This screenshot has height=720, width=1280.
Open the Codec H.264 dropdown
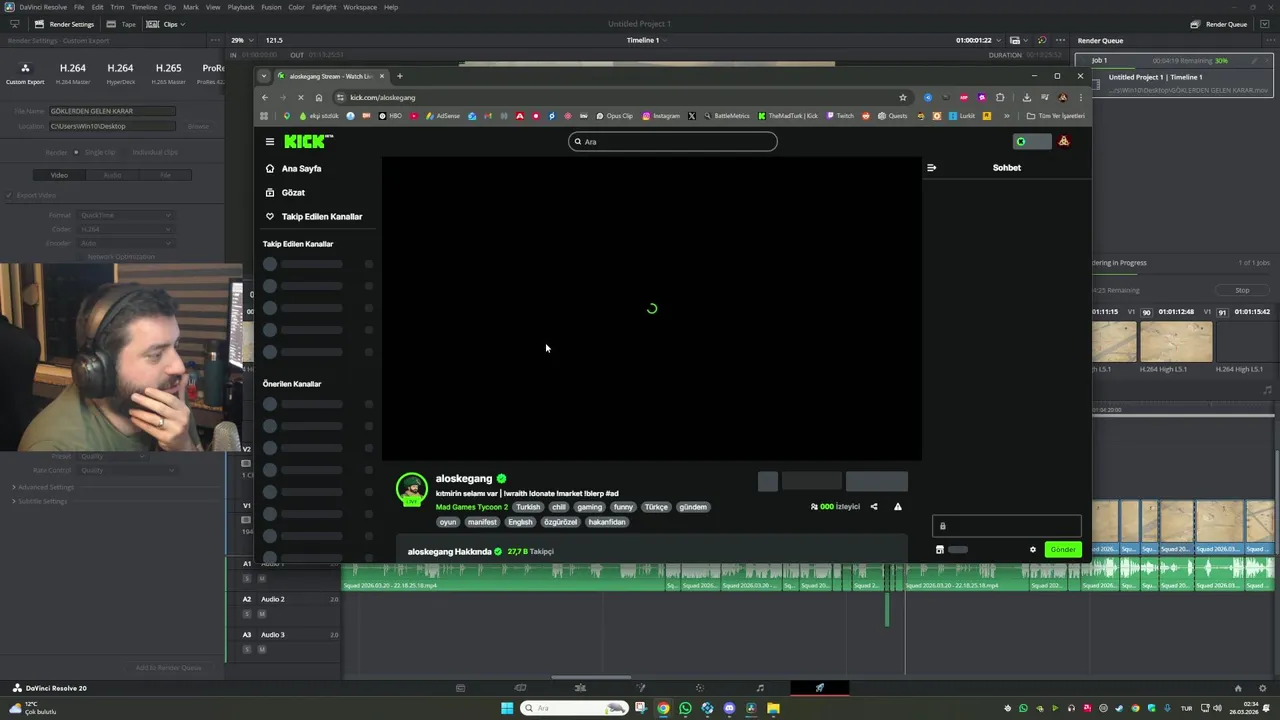[125, 229]
